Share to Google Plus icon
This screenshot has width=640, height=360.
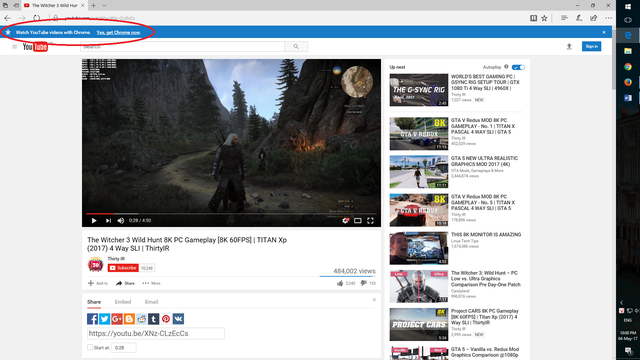tap(117, 319)
